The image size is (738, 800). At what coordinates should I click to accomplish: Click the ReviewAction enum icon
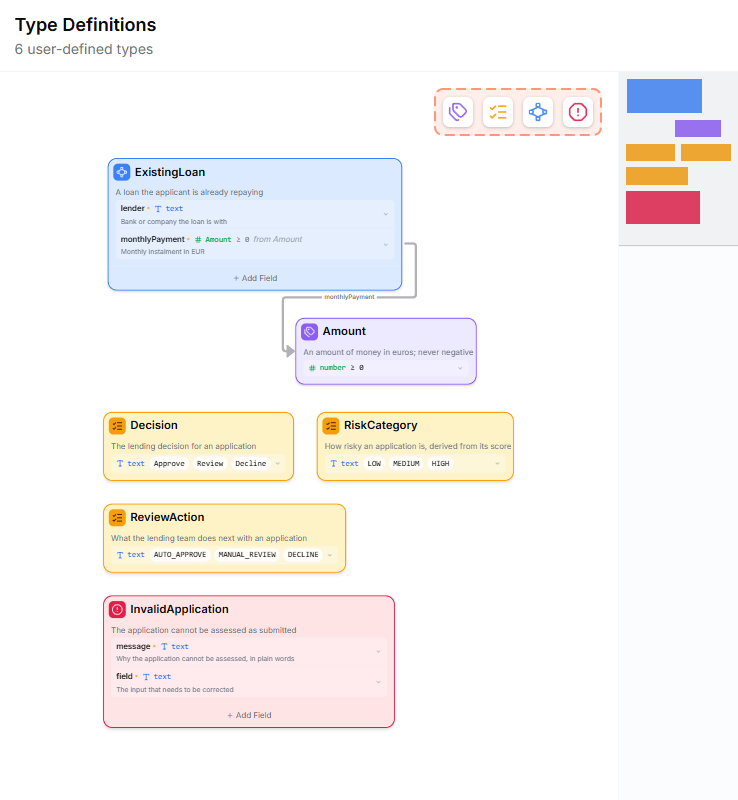[x=117, y=517]
